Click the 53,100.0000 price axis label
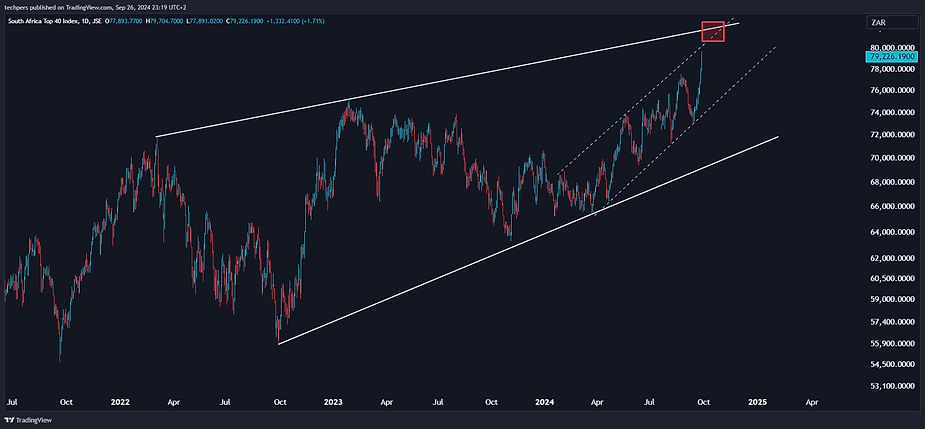 click(x=895, y=387)
